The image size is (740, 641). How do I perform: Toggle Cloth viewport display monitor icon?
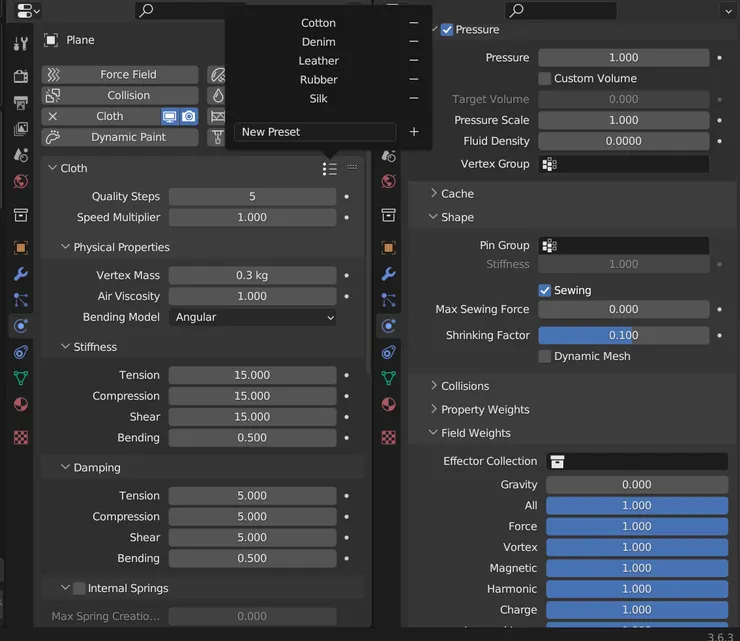click(x=170, y=117)
